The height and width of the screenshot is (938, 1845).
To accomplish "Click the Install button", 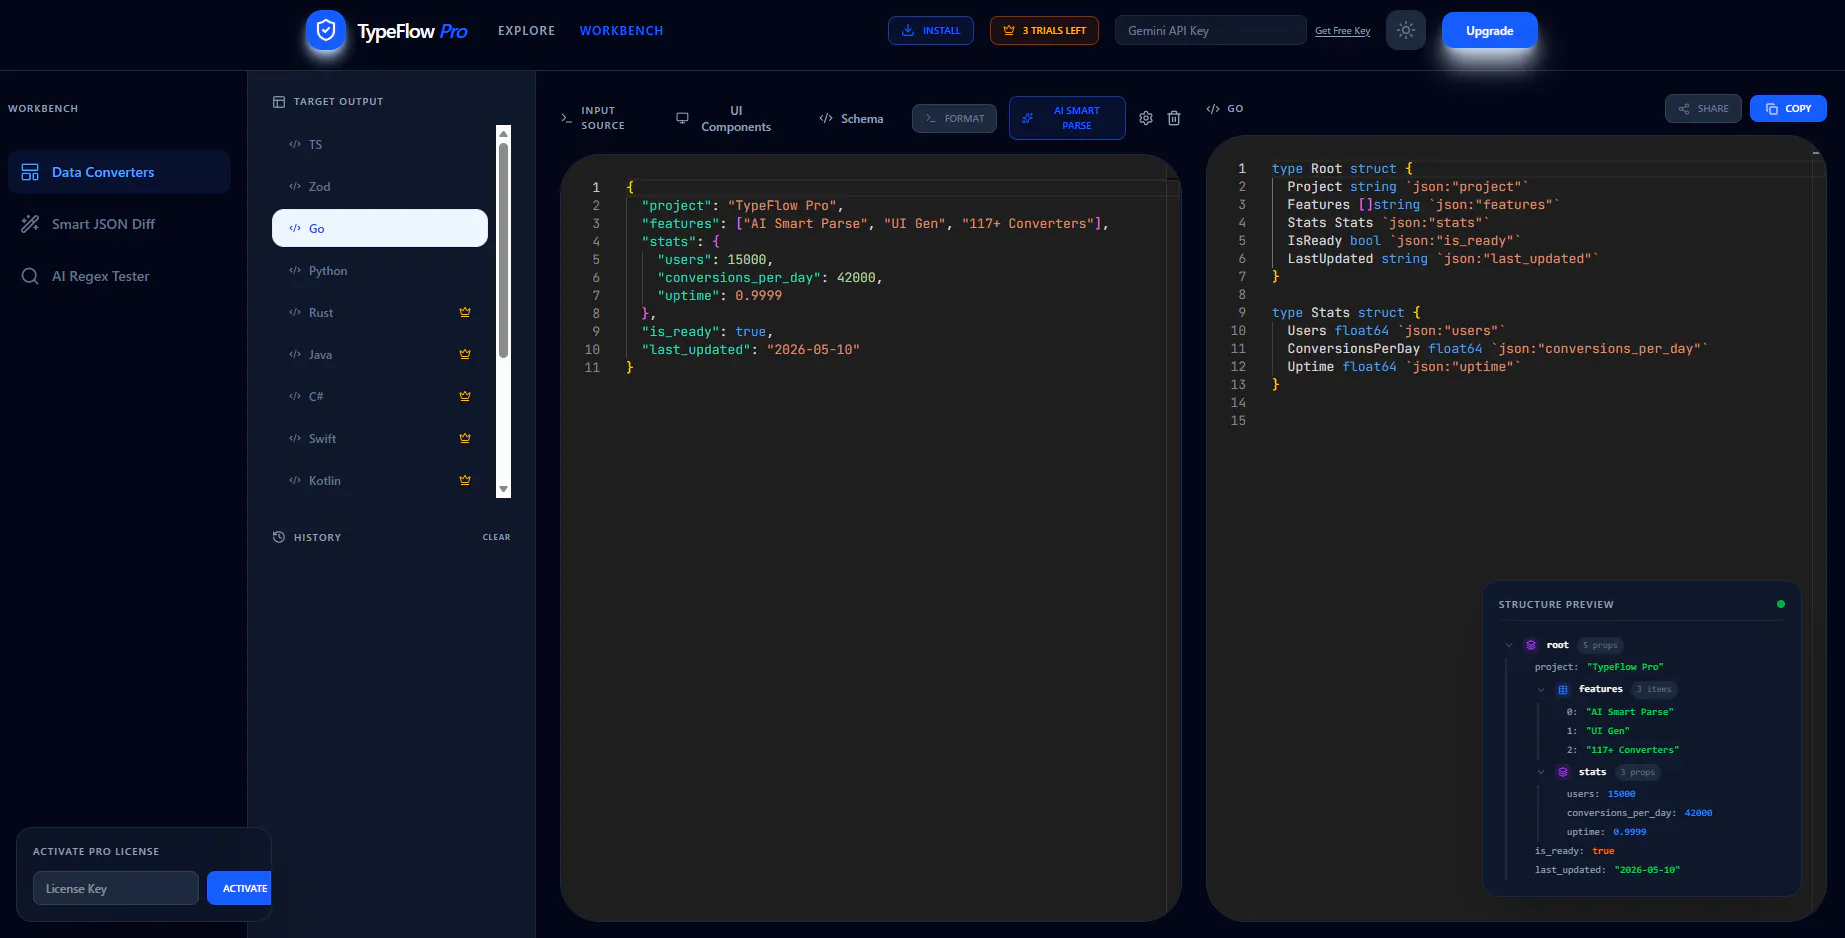I will click(931, 30).
